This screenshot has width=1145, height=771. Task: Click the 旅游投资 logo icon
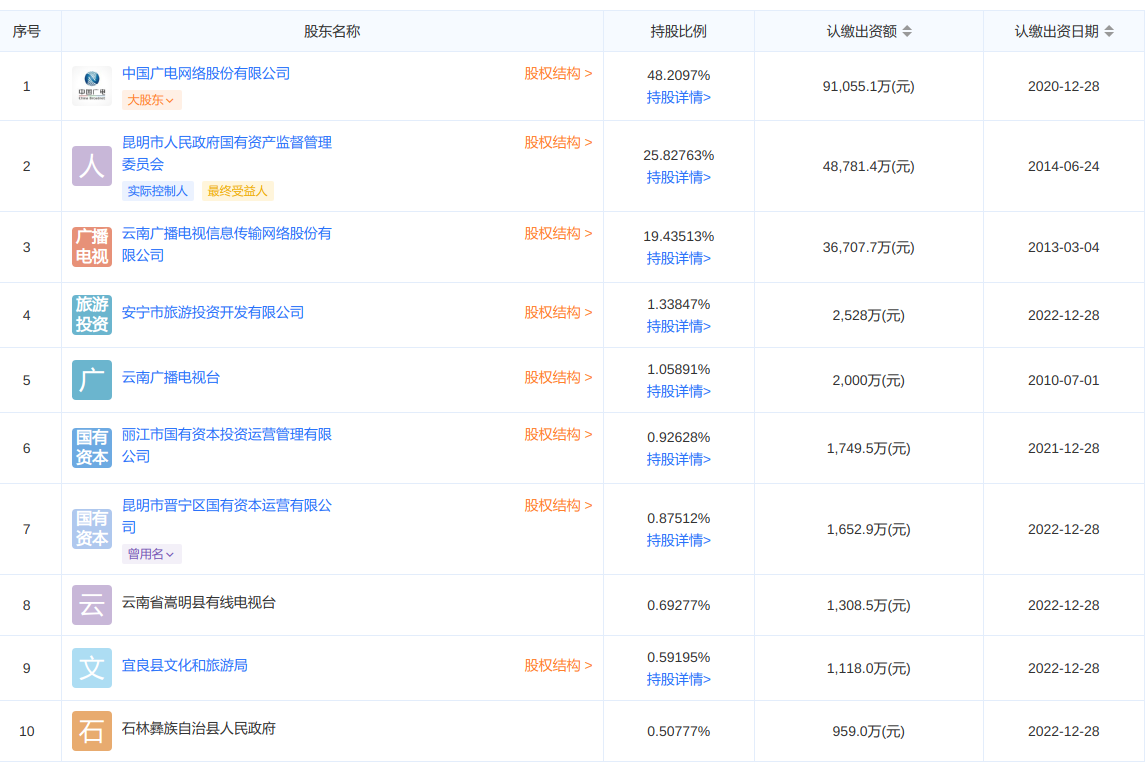pyautogui.click(x=92, y=315)
